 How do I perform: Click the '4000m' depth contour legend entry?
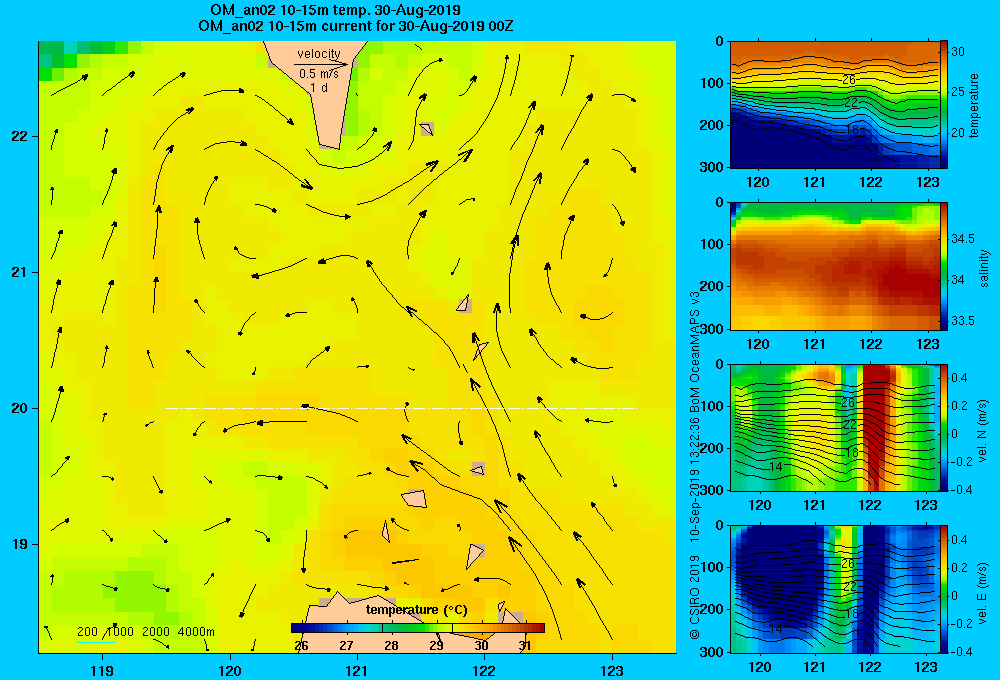click(x=196, y=632)
